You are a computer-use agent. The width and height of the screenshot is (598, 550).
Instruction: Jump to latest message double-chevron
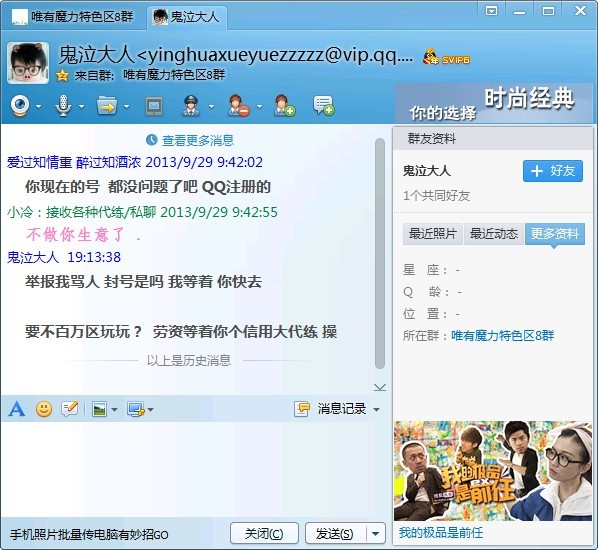[x=380, y=388]
